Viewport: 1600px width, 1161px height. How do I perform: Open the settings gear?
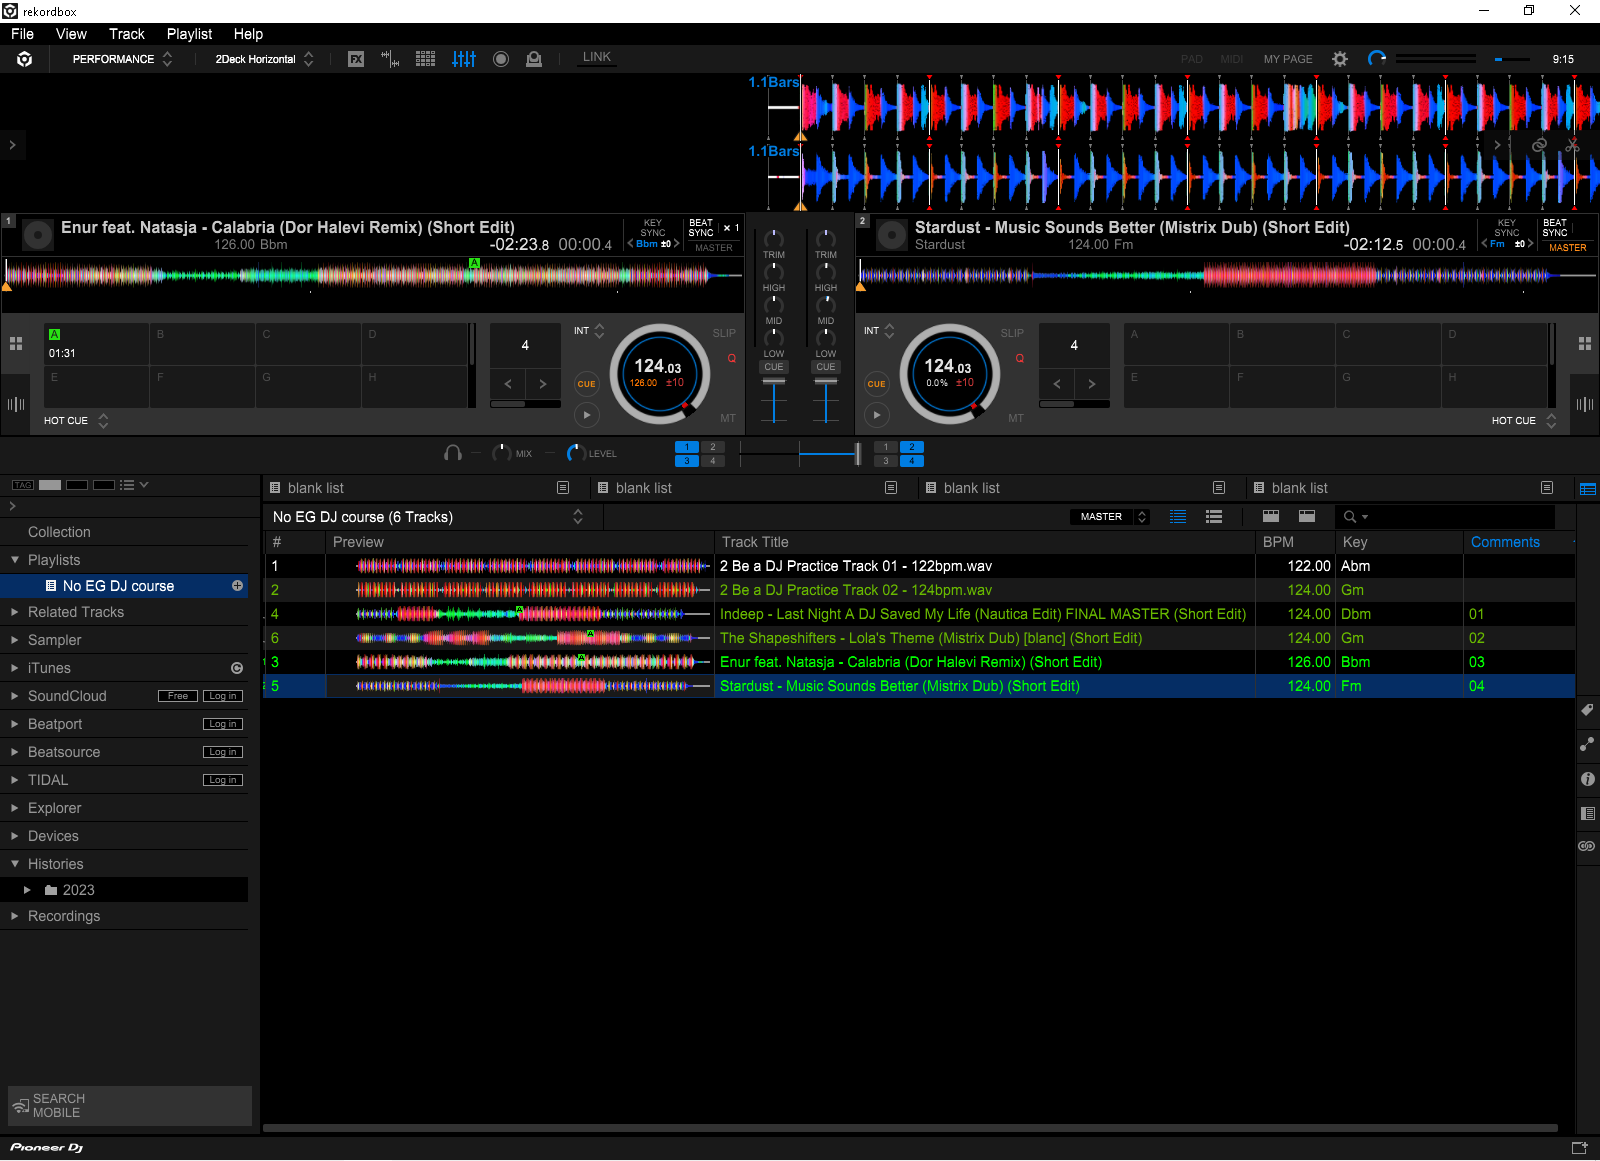point(1340,59)
